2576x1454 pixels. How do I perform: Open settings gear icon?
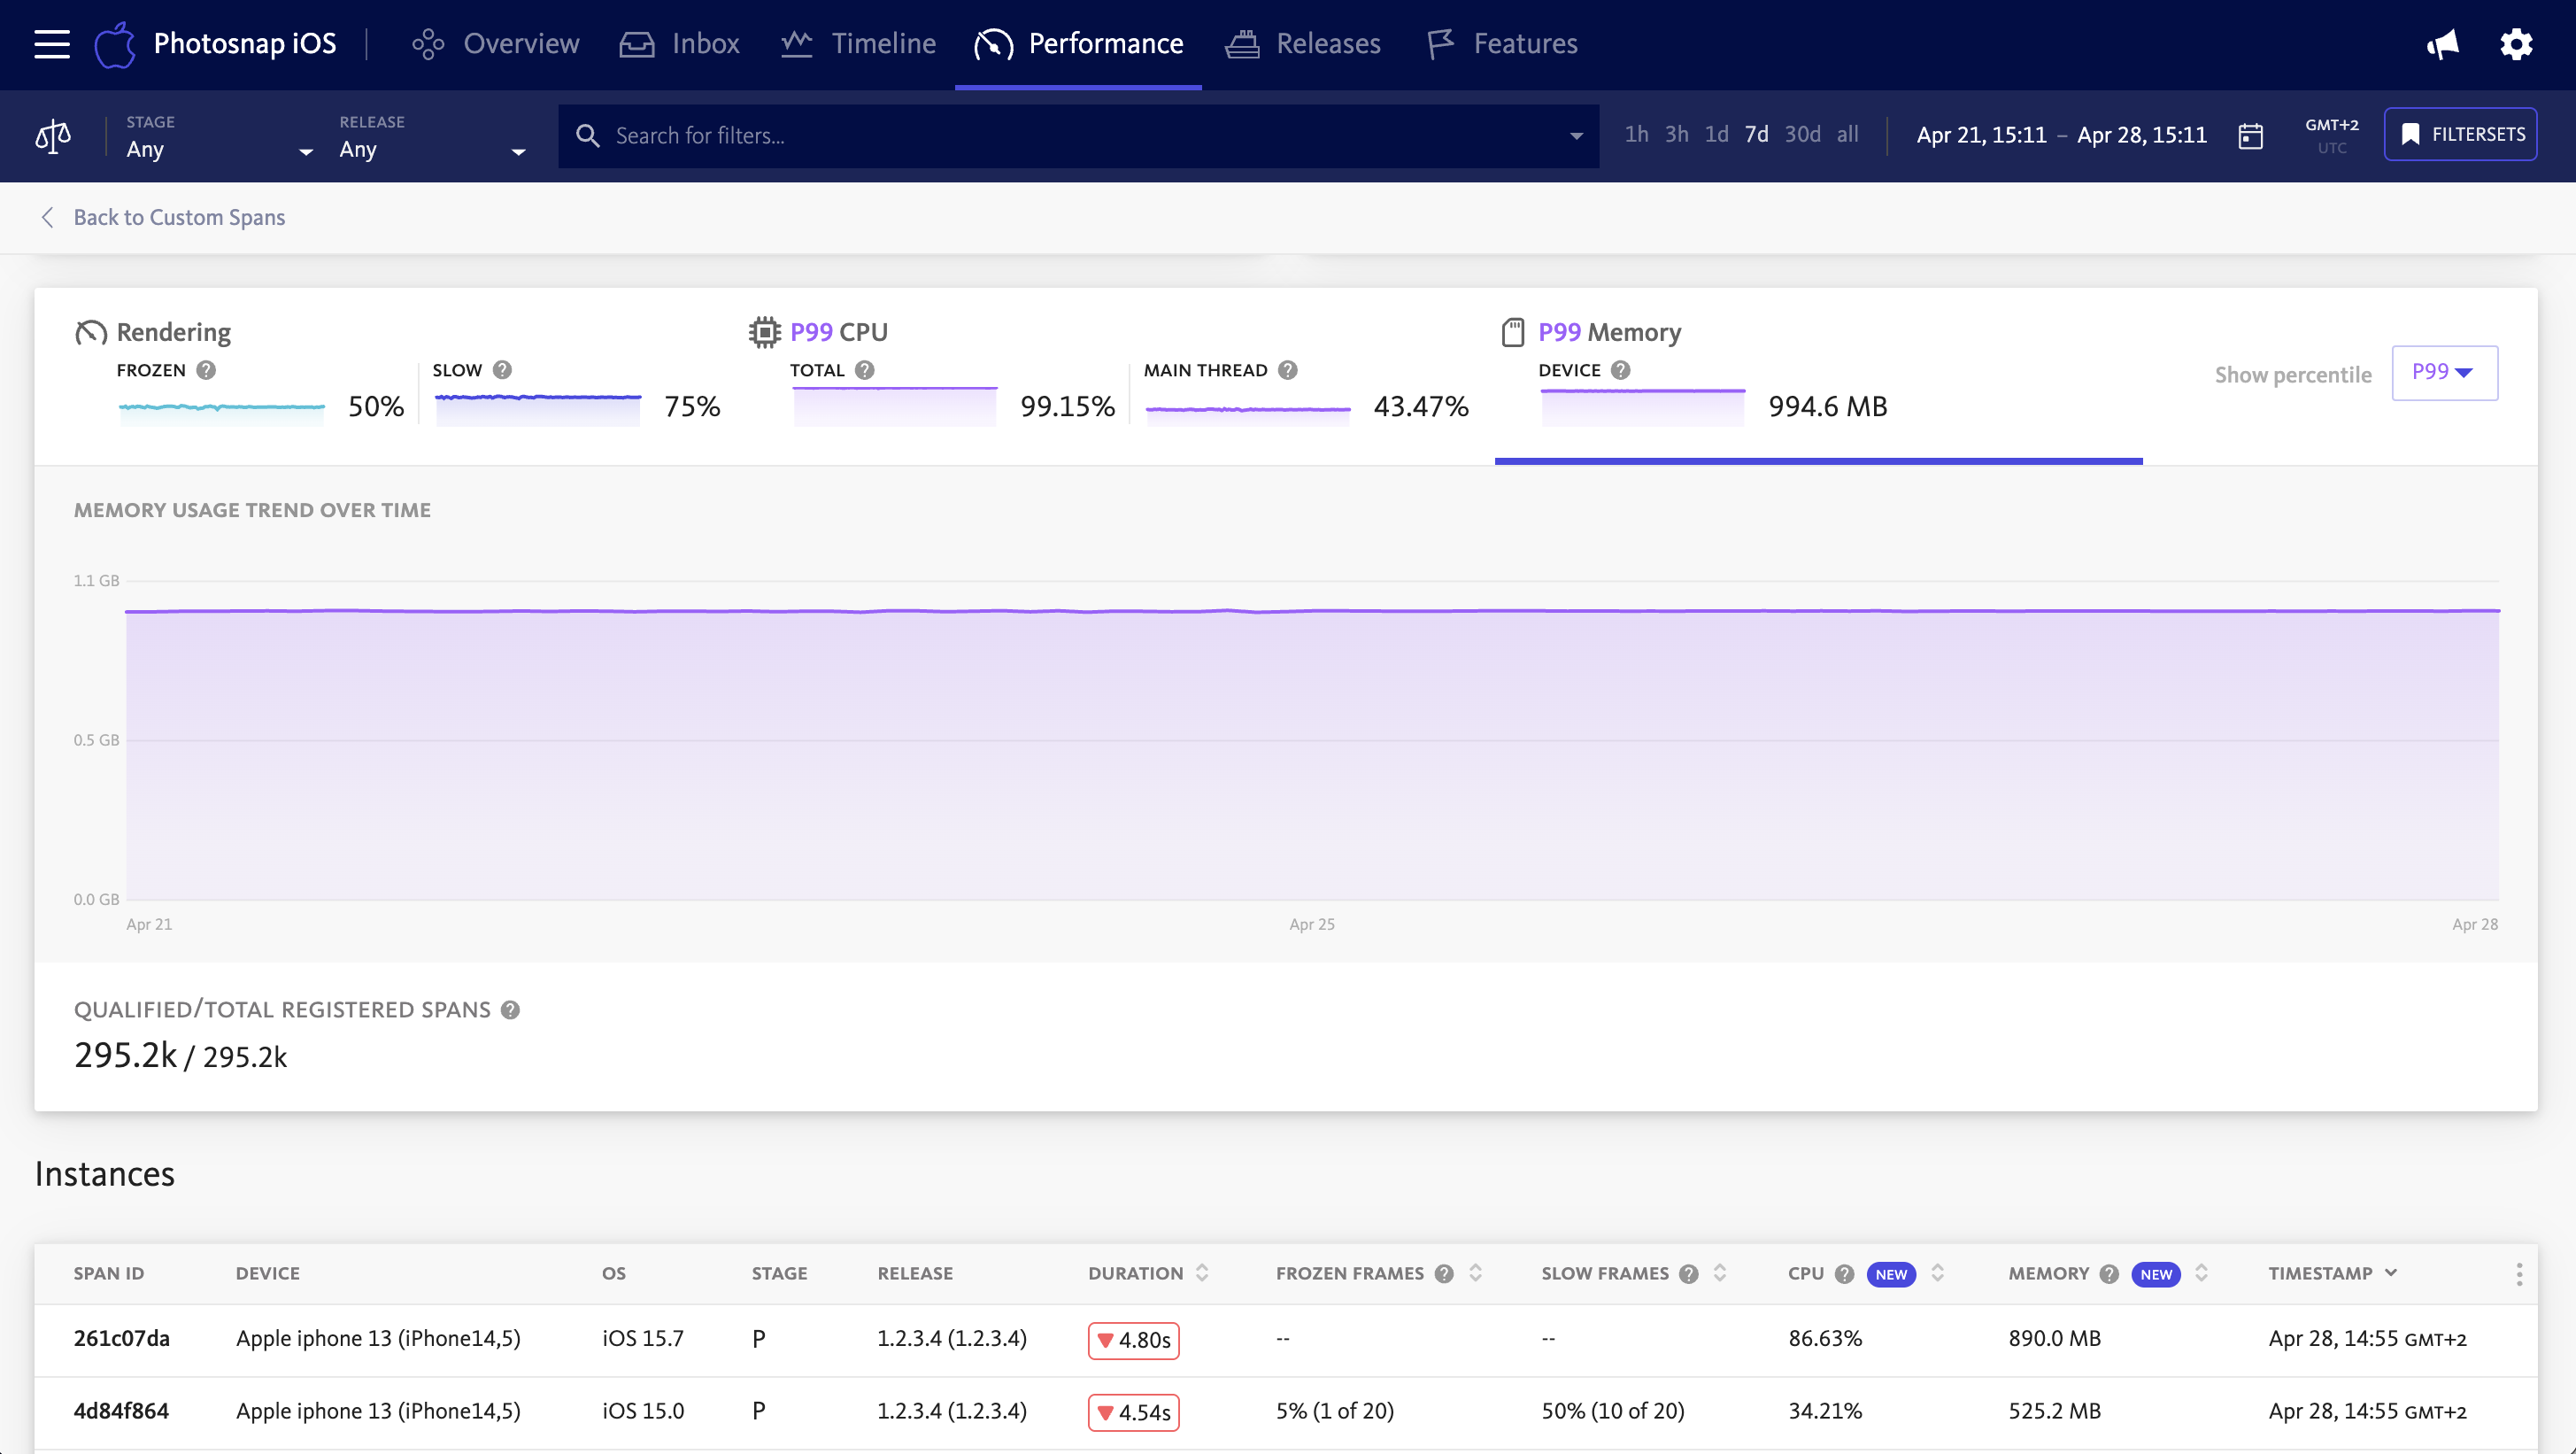tap(2516, 44)
